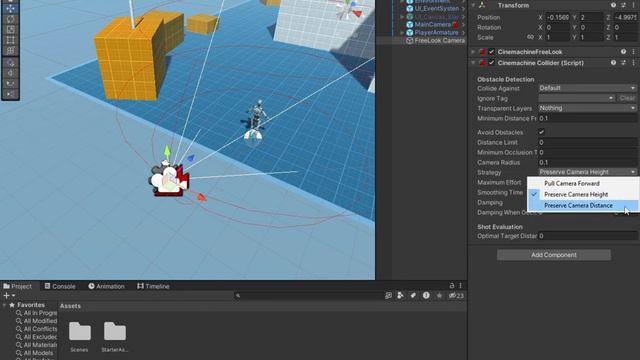The image size is (640, 360).
Task: Open CinemachineFreeLook three-dot menu
Action: pyautogui.click(x=633, y=52)
